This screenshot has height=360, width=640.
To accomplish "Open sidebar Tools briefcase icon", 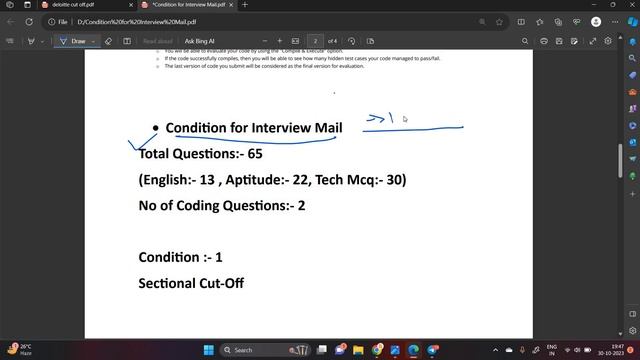I will tap(632, 92).
